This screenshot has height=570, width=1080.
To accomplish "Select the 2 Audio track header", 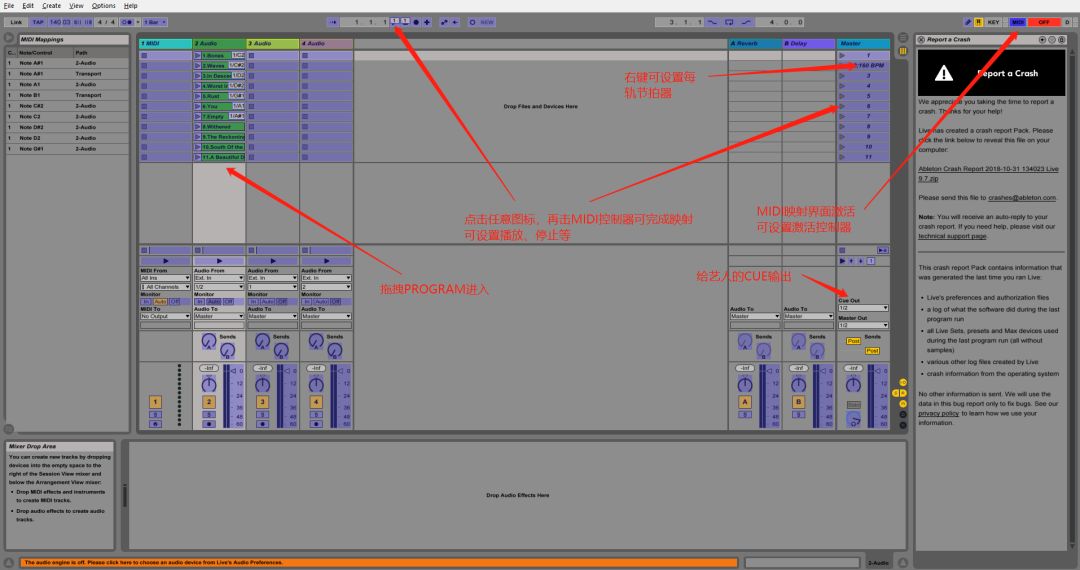I will click(x=219, y=43).
